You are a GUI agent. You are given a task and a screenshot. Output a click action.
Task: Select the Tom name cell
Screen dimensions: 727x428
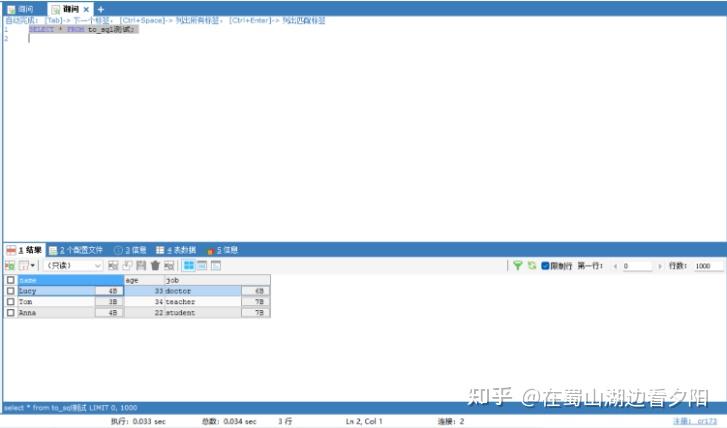click(56, 302)
